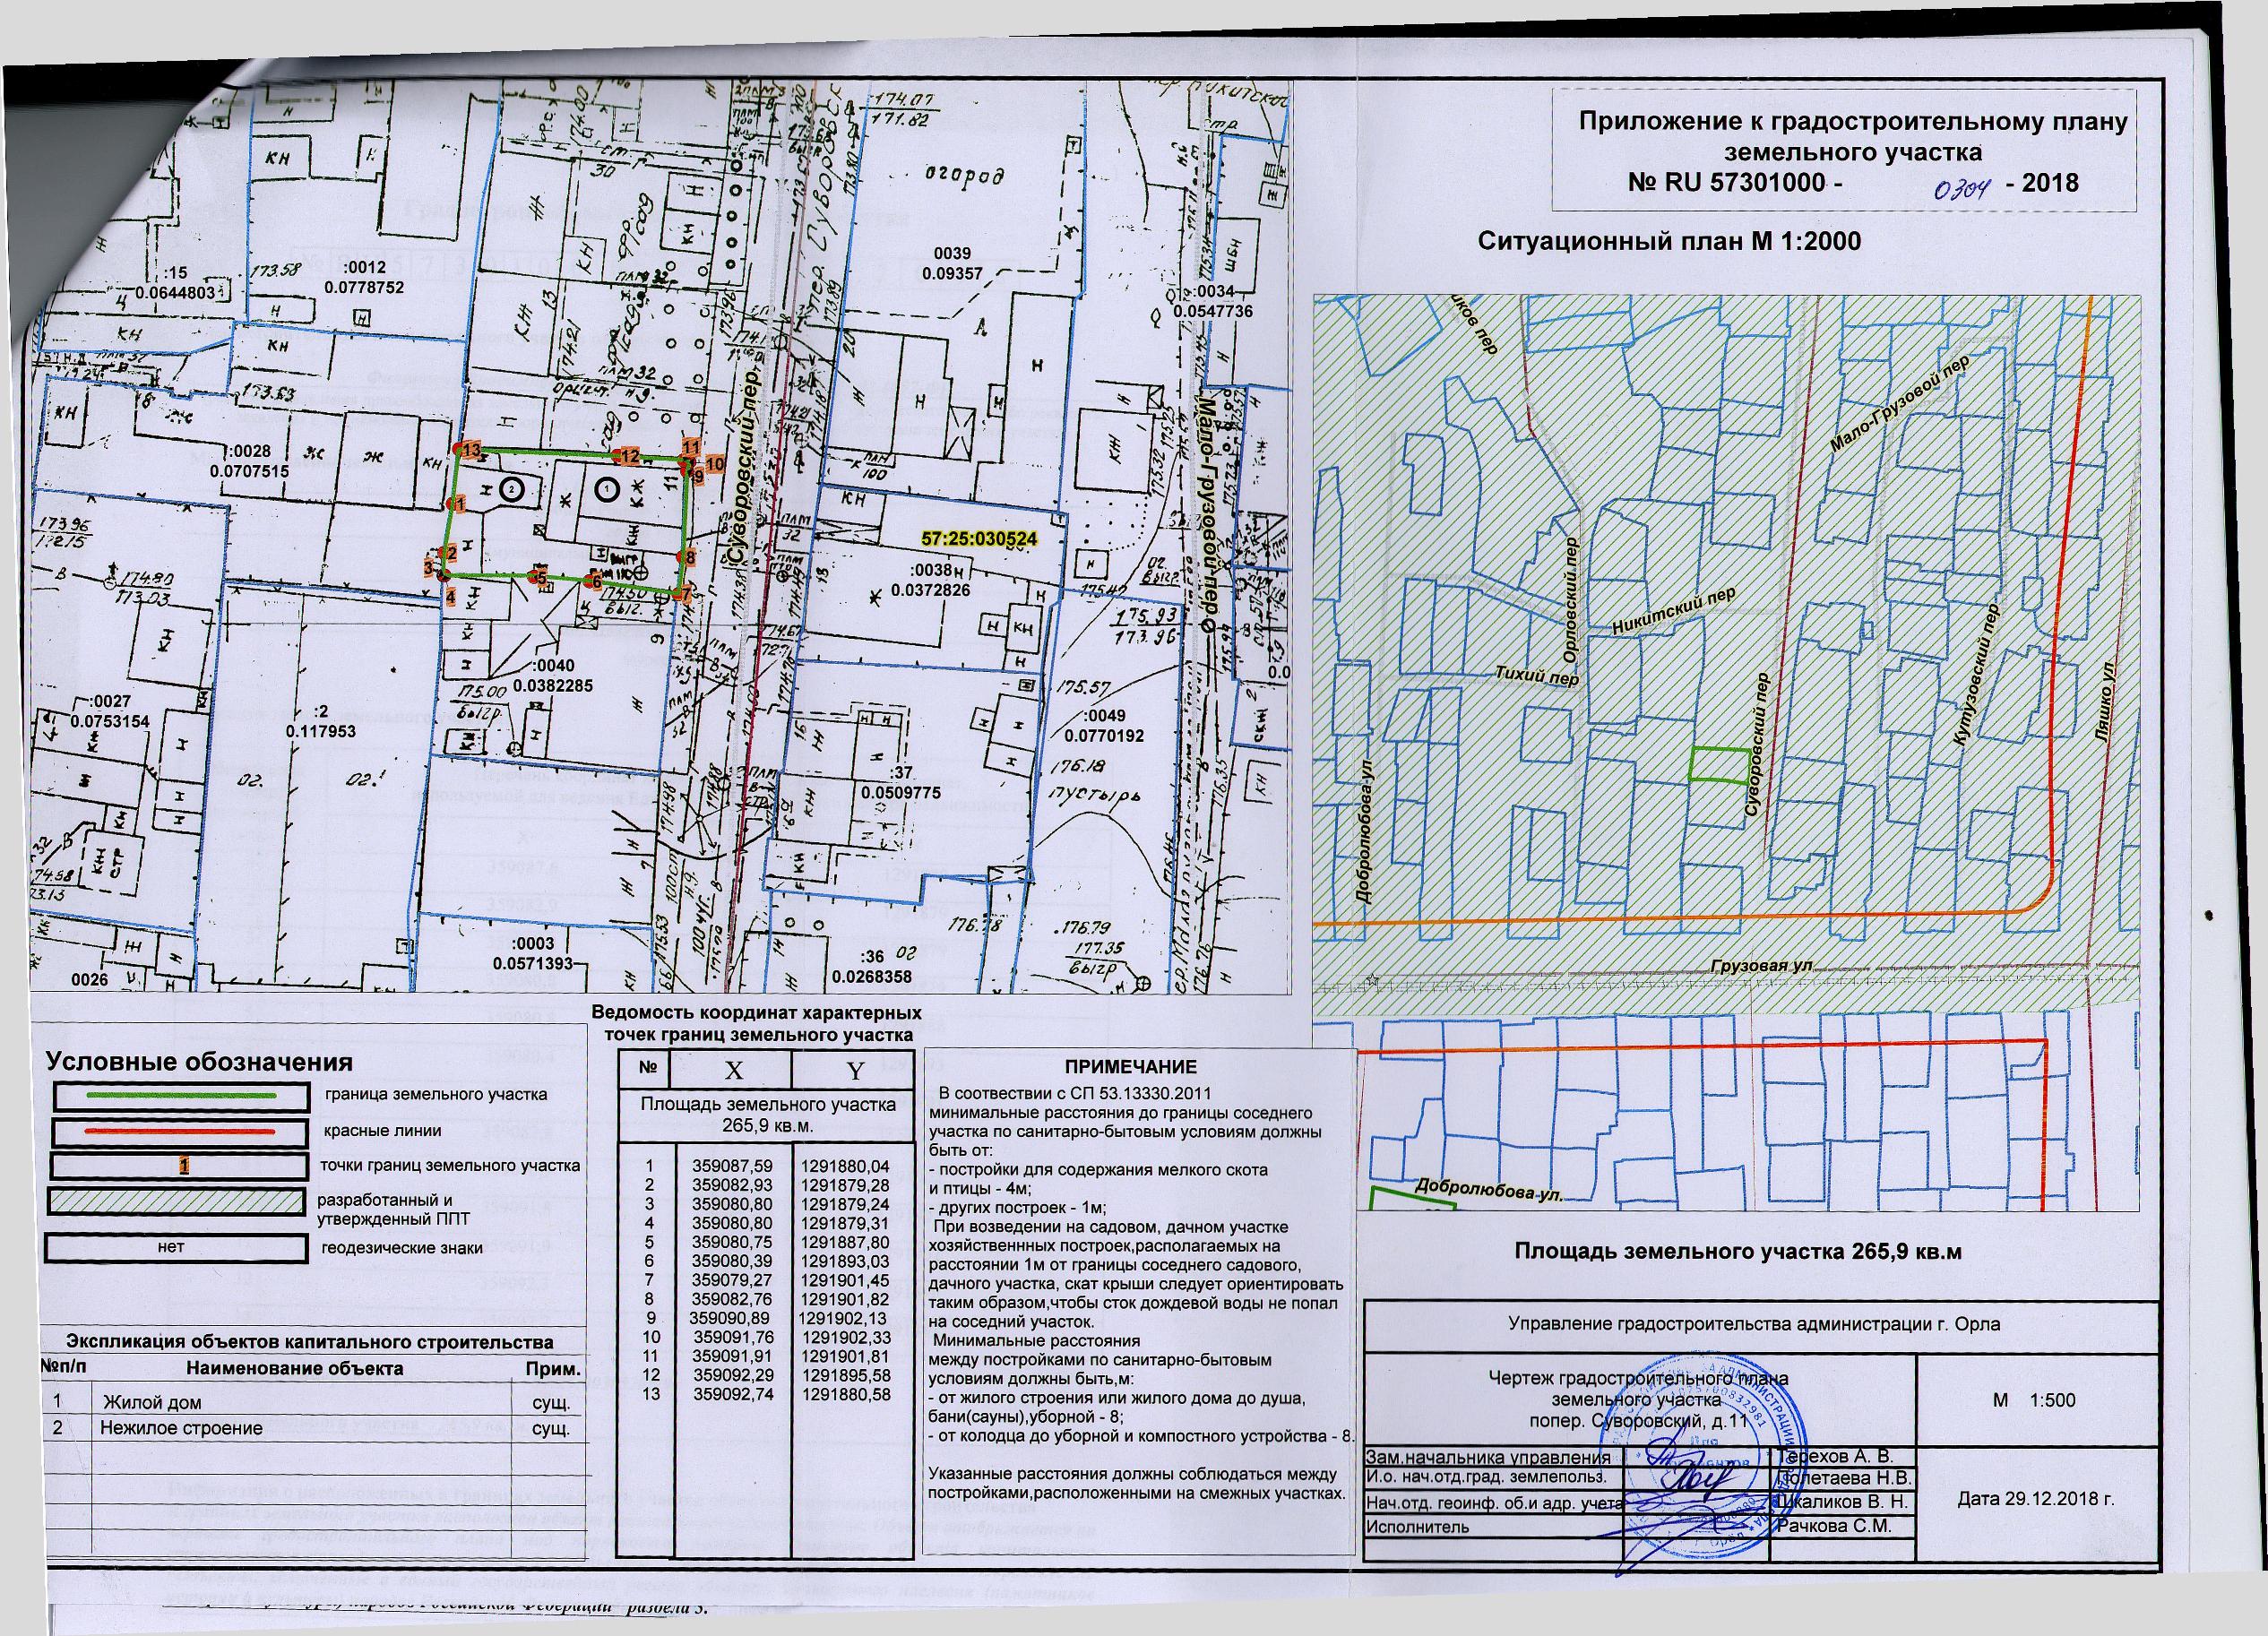Click 'Тихий пер' street label
Screen dimensions: 2268x1636
(1536, 678)
